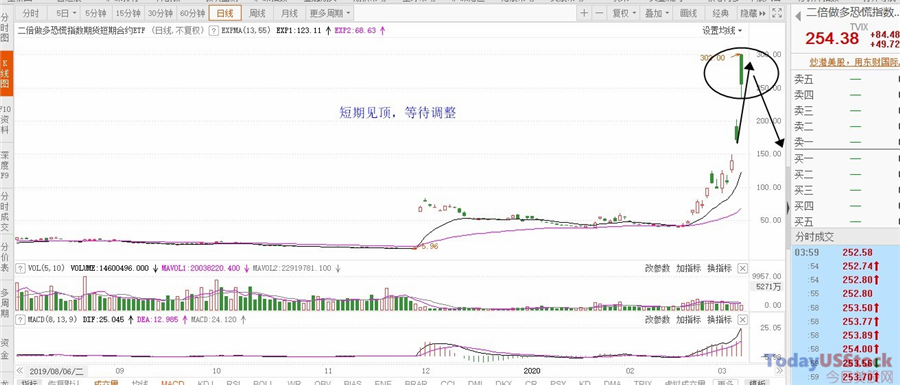Open 更多周期 dropdown

(x=331, y=13)
